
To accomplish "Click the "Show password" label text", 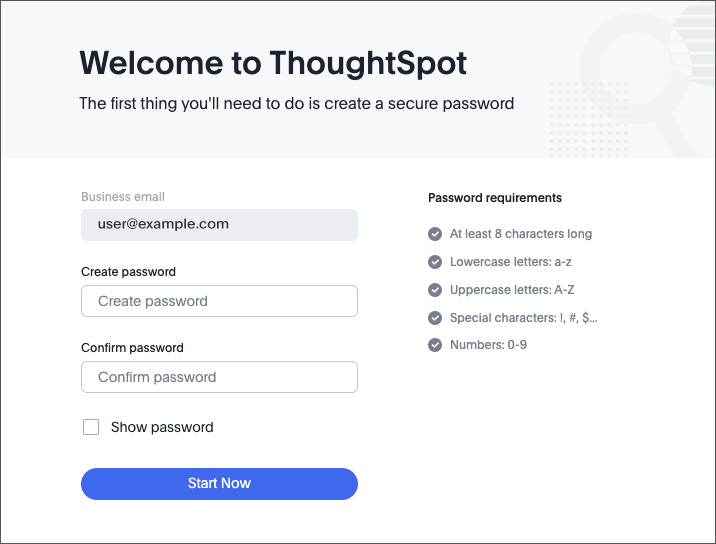I will (162, 427).
